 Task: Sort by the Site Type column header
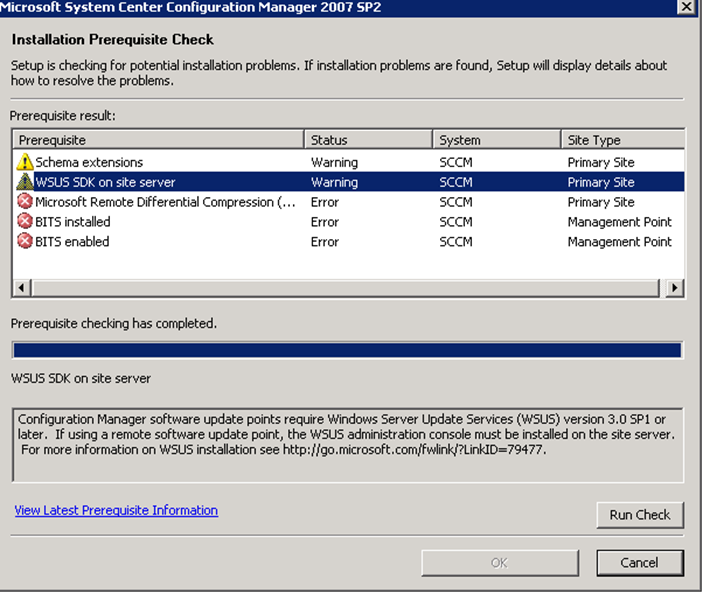(x=623, y=140)
